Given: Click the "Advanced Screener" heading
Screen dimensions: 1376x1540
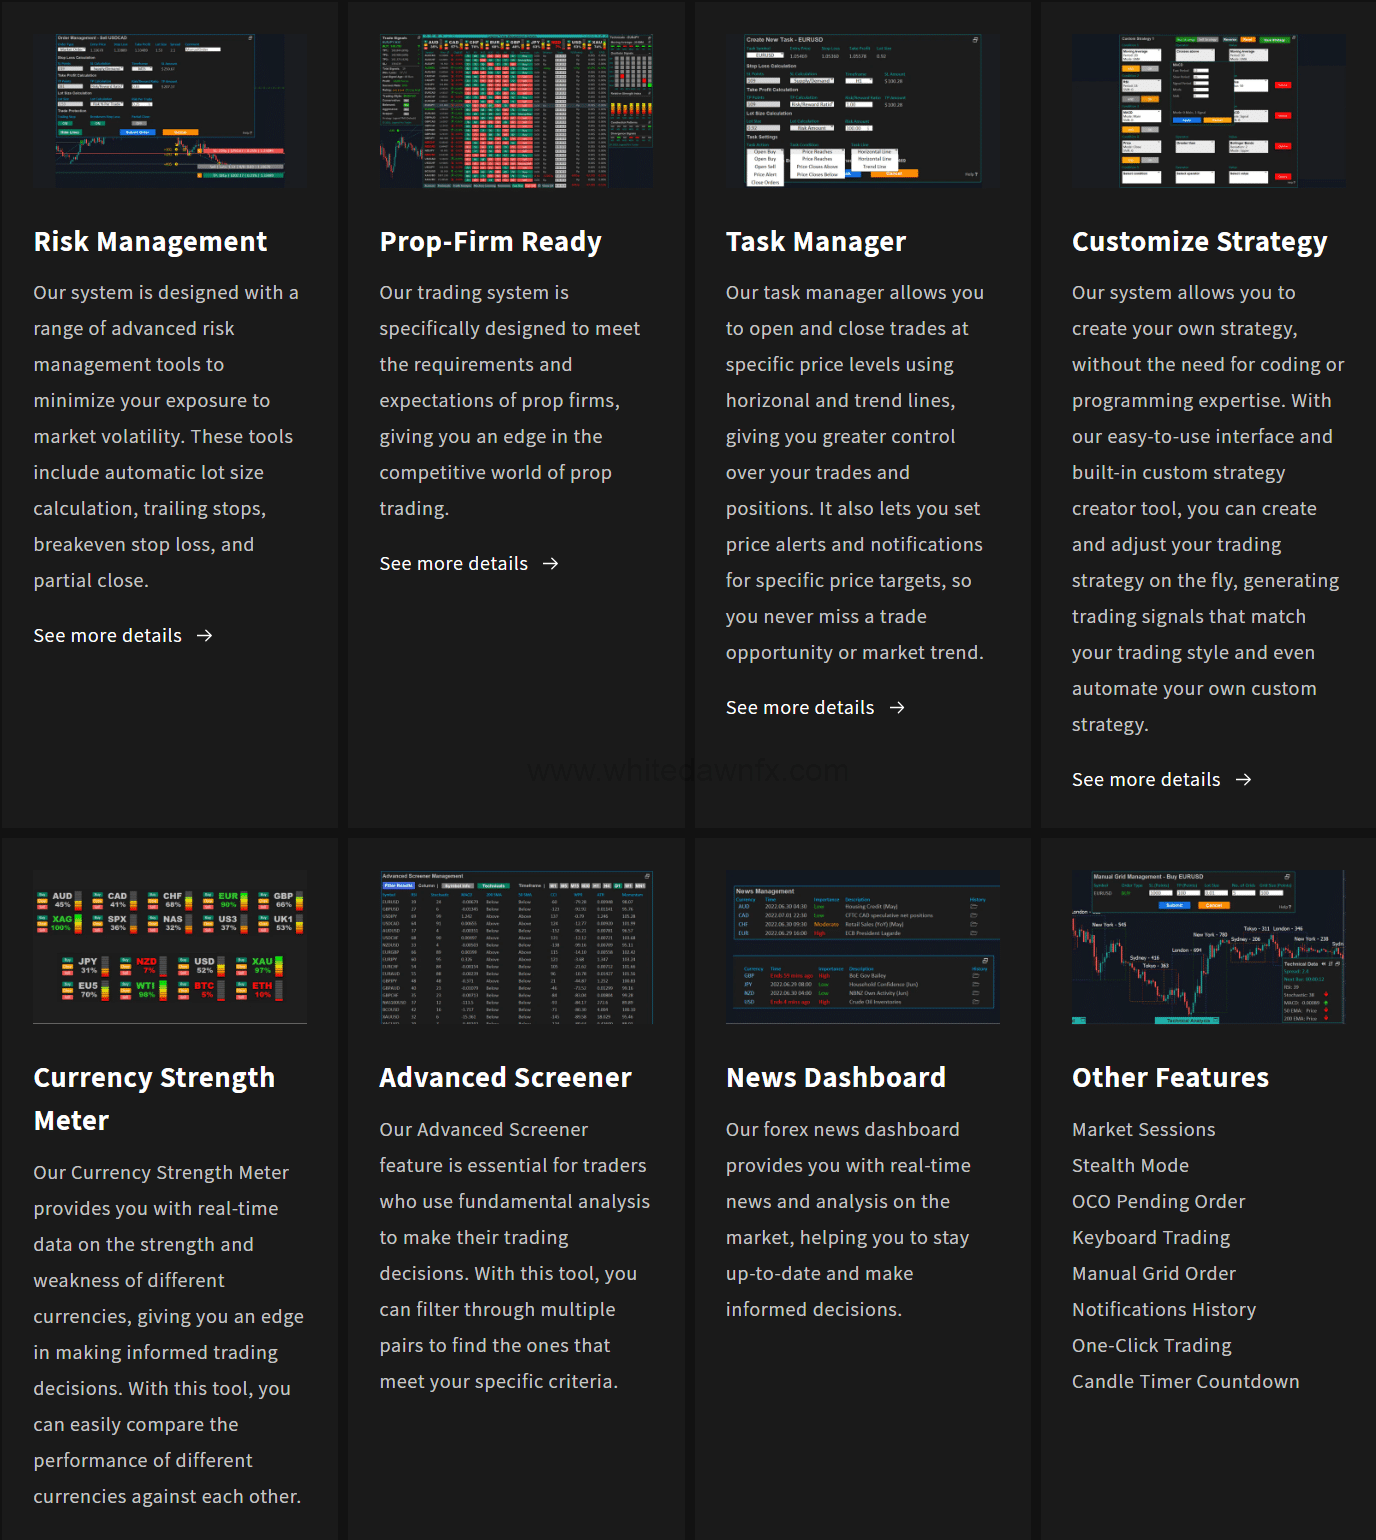Looking at the screenshot, I should coord(505,1078).
